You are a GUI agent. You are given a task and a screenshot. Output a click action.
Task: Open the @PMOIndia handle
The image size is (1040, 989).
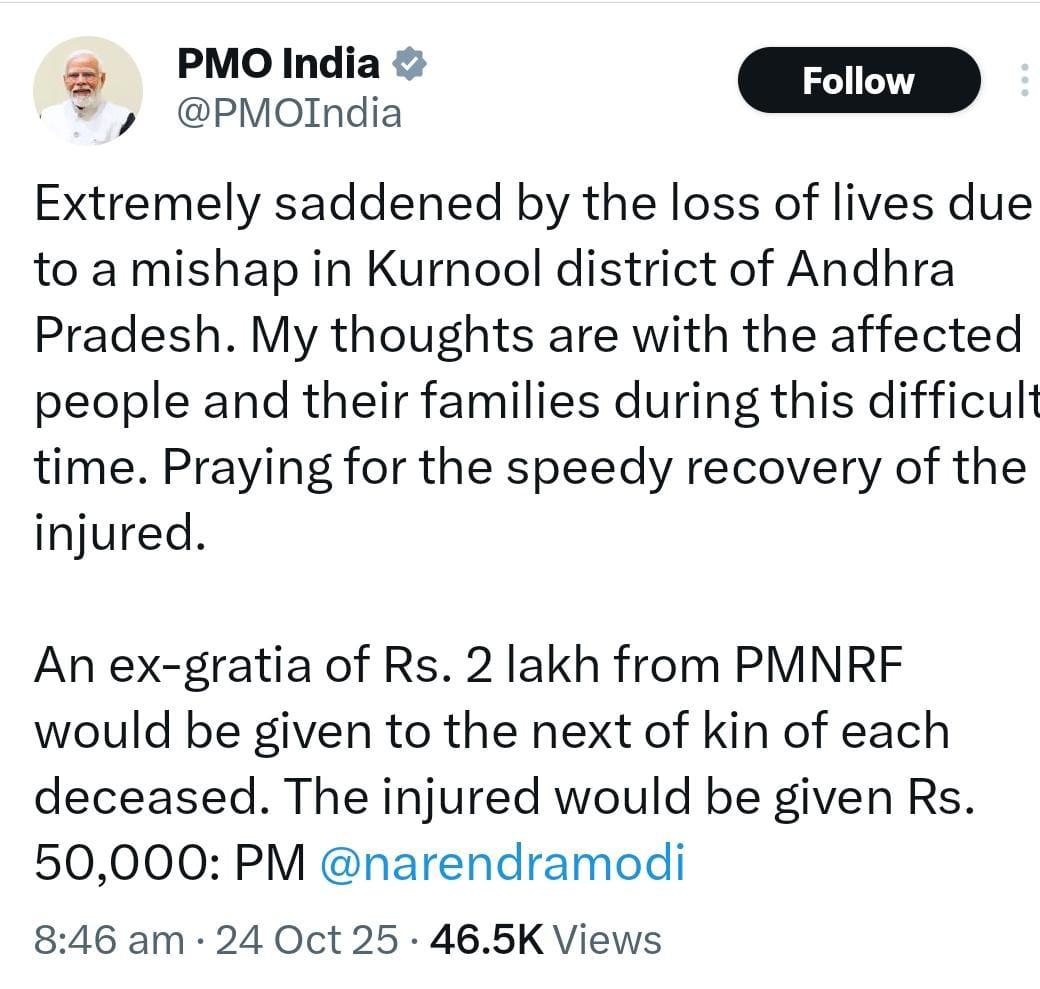click(x=289, y=113)
